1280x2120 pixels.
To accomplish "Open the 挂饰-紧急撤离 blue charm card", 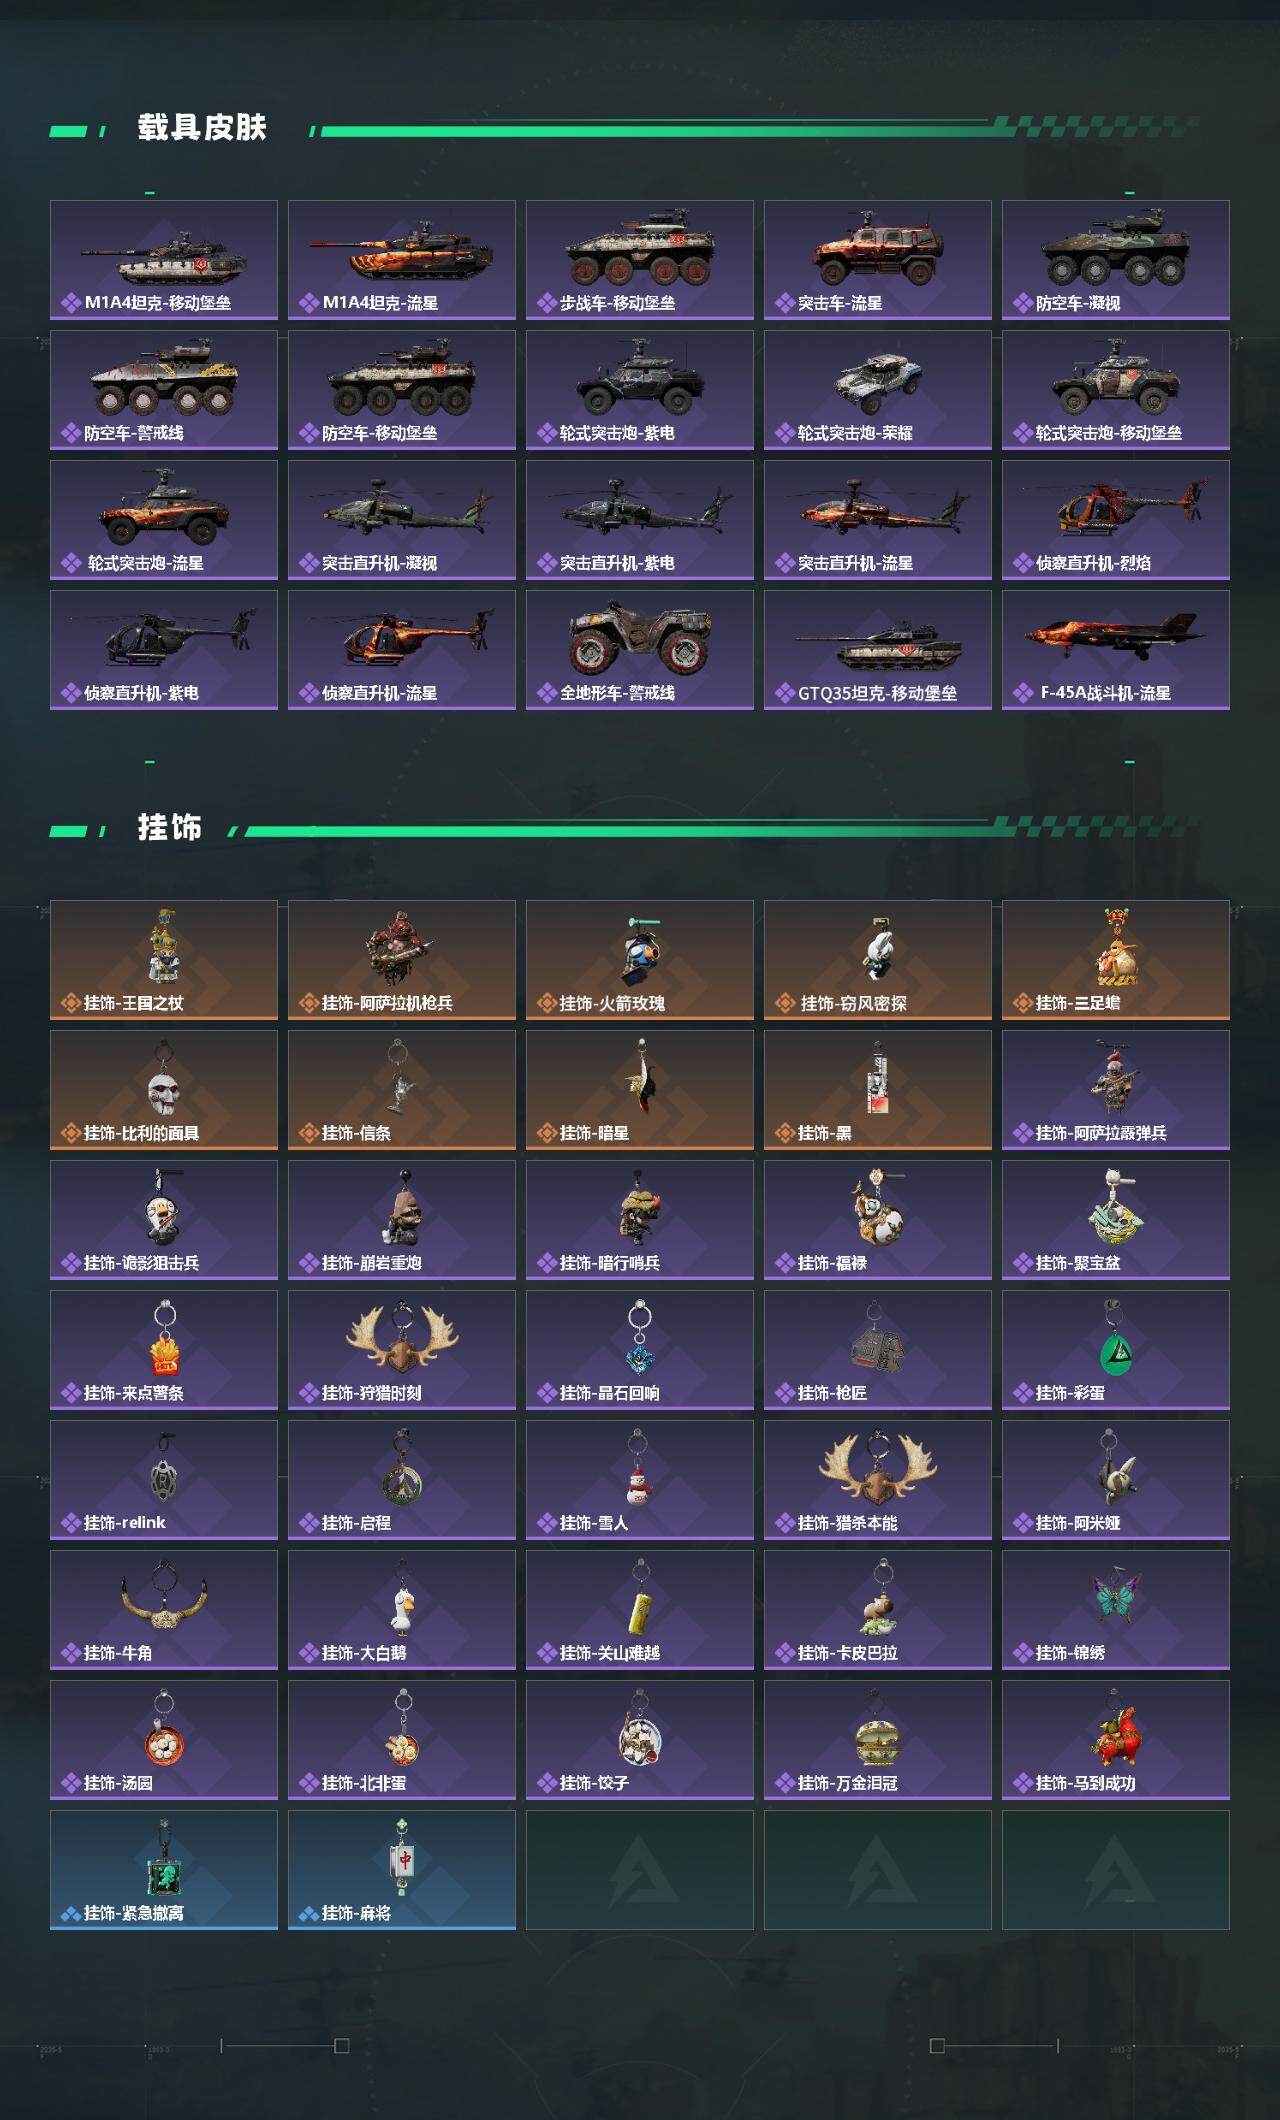I will [164, 1870].
